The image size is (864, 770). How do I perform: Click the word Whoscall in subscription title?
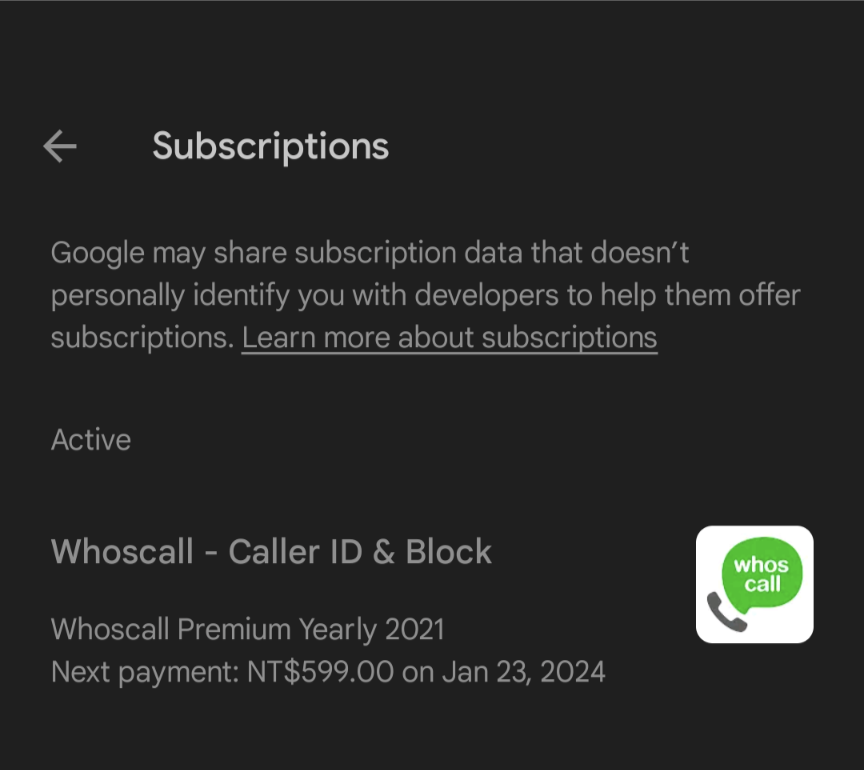(x=122, y=551)
